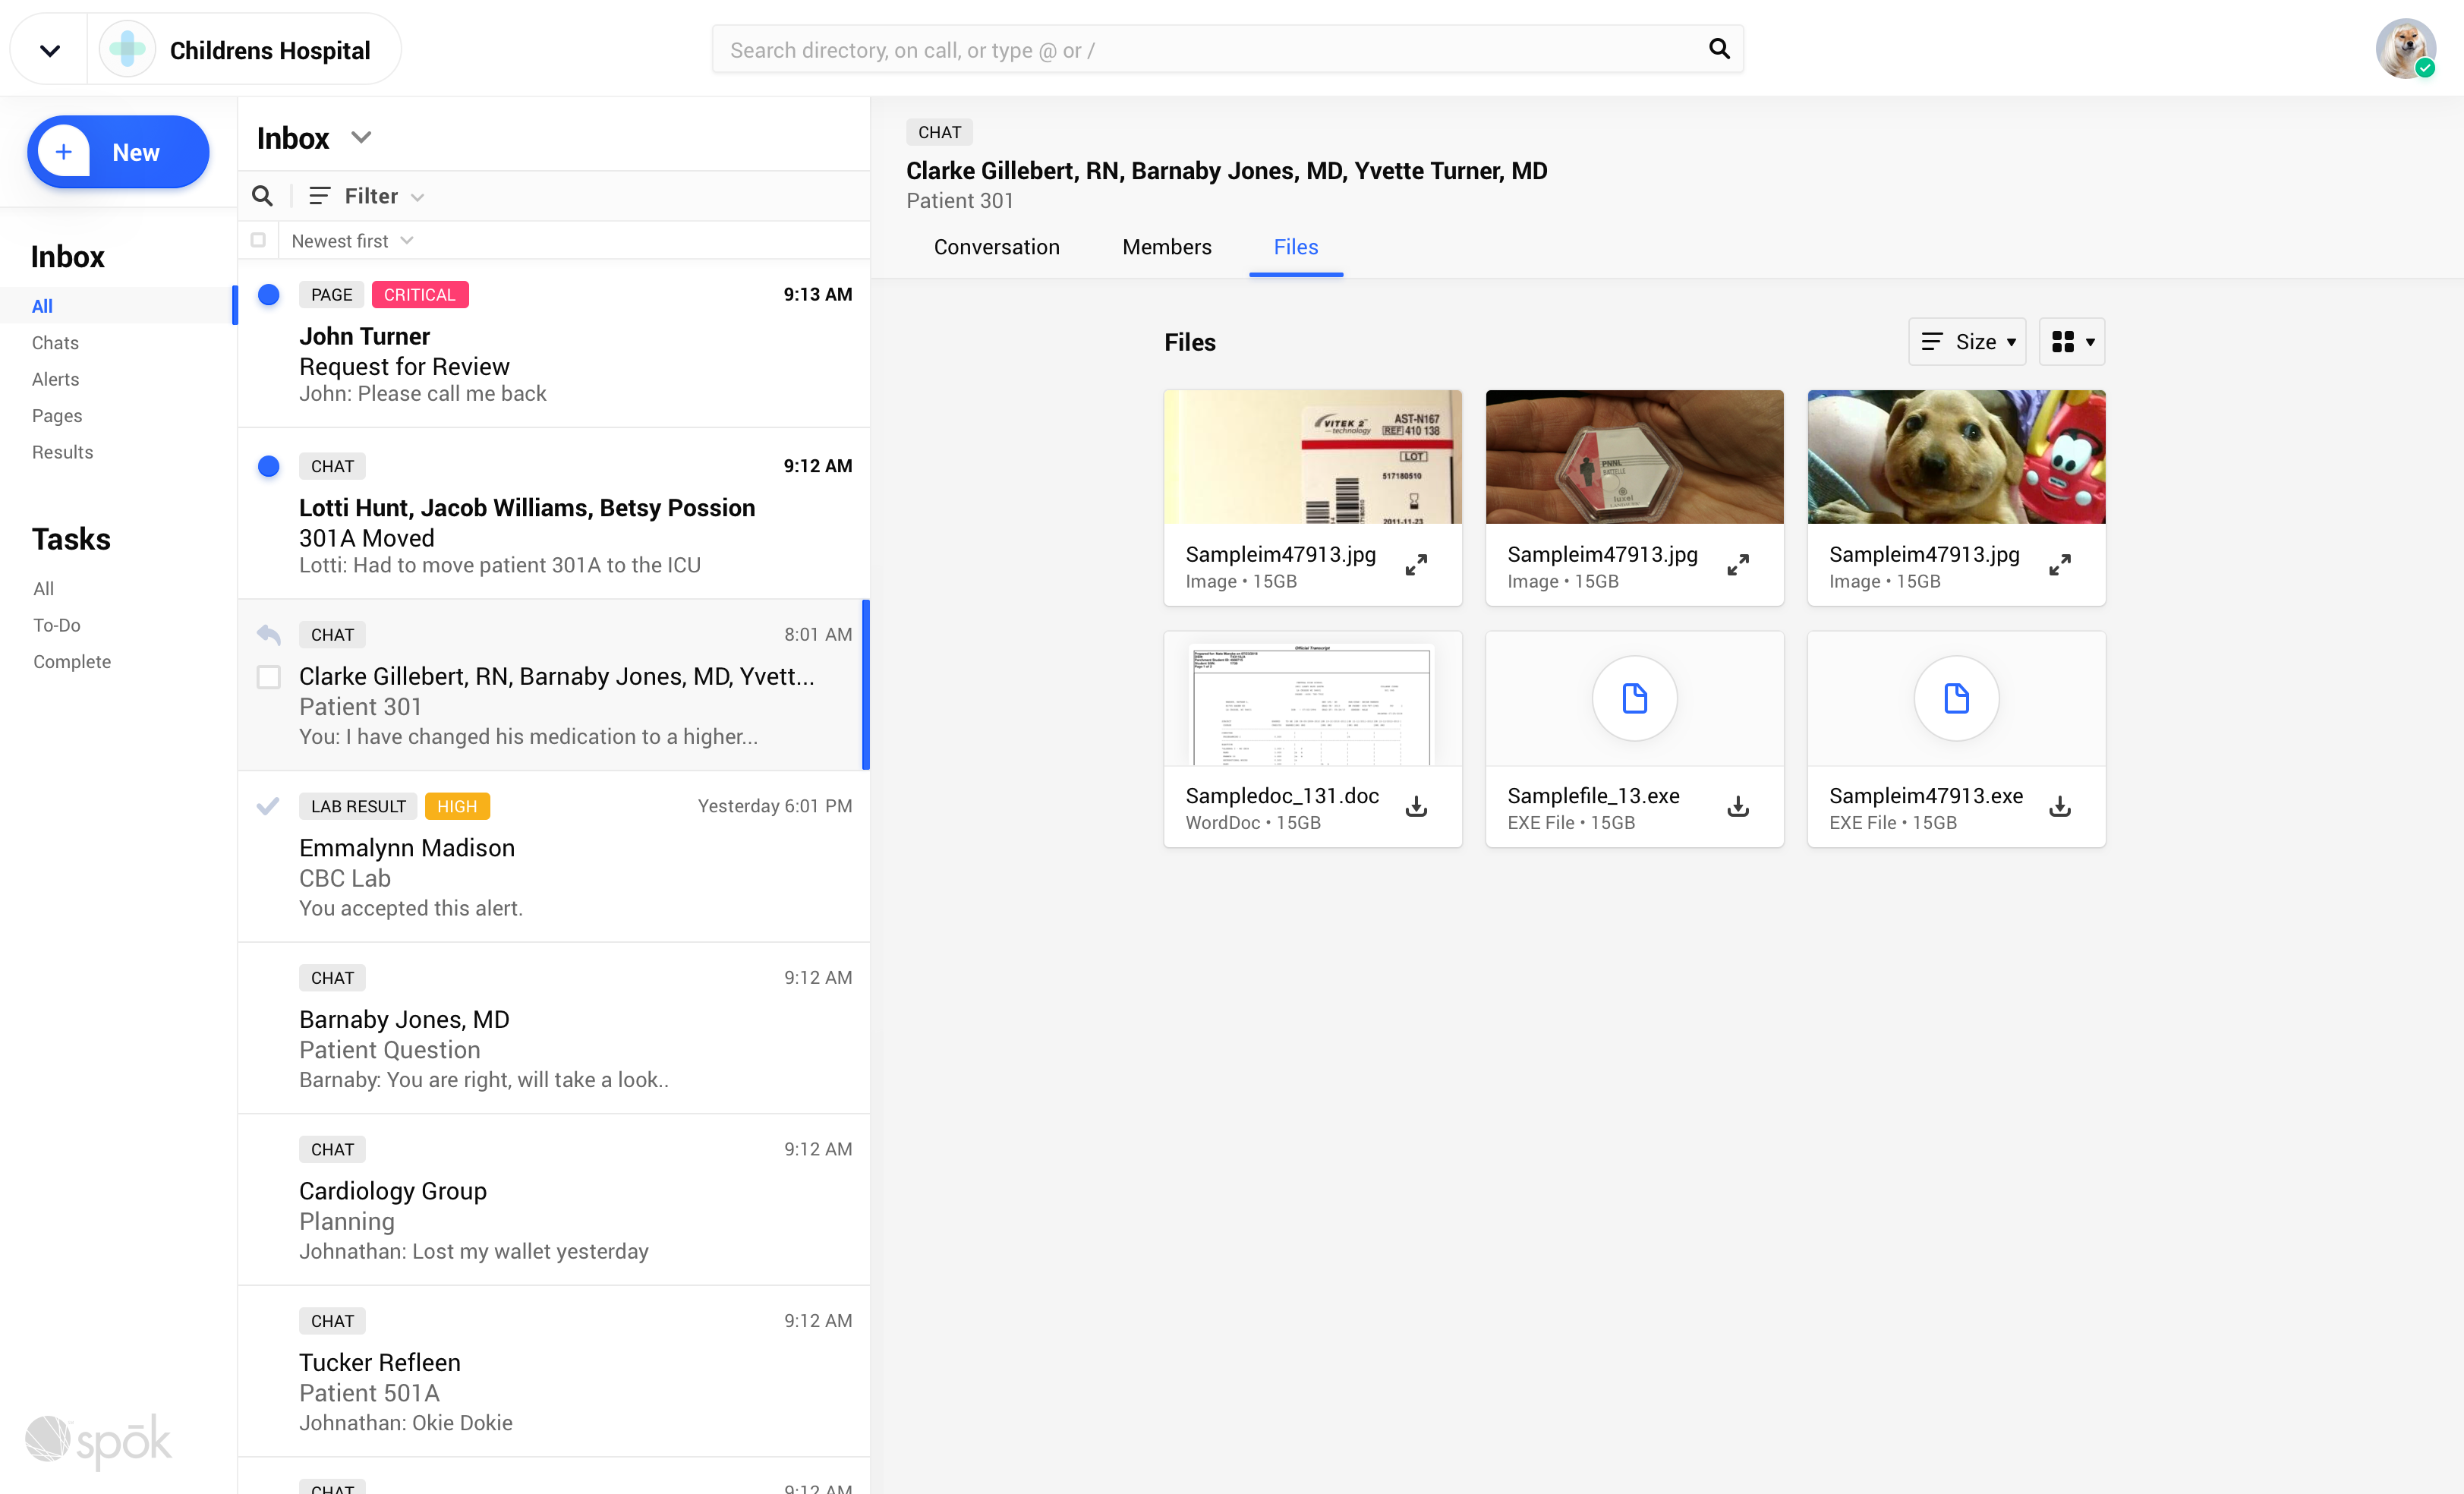Click the CRITICAL tag on John Turner
Viewport: 2464px width, 1494px height.
pyautogui.click(x=420, y=294)
